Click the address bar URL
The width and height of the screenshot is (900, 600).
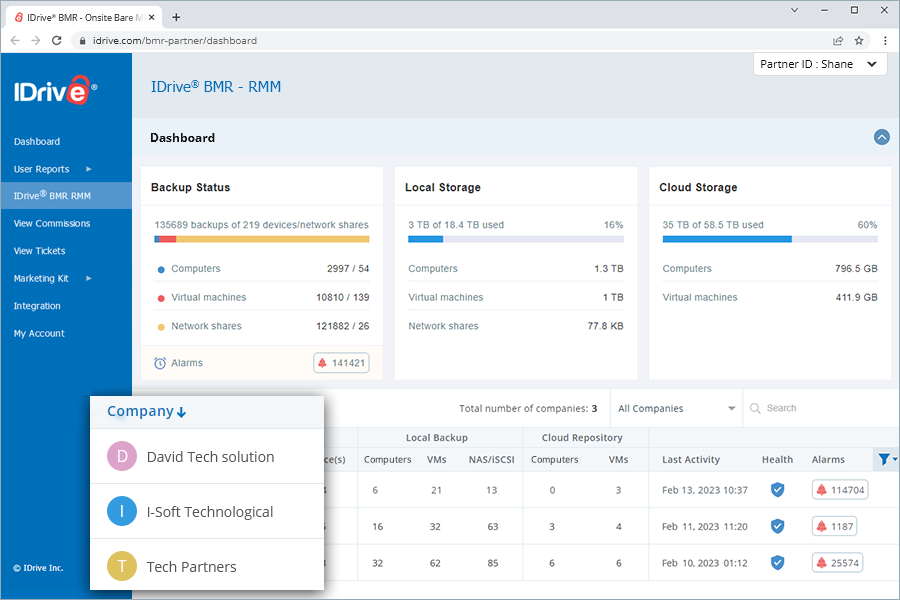175,41
